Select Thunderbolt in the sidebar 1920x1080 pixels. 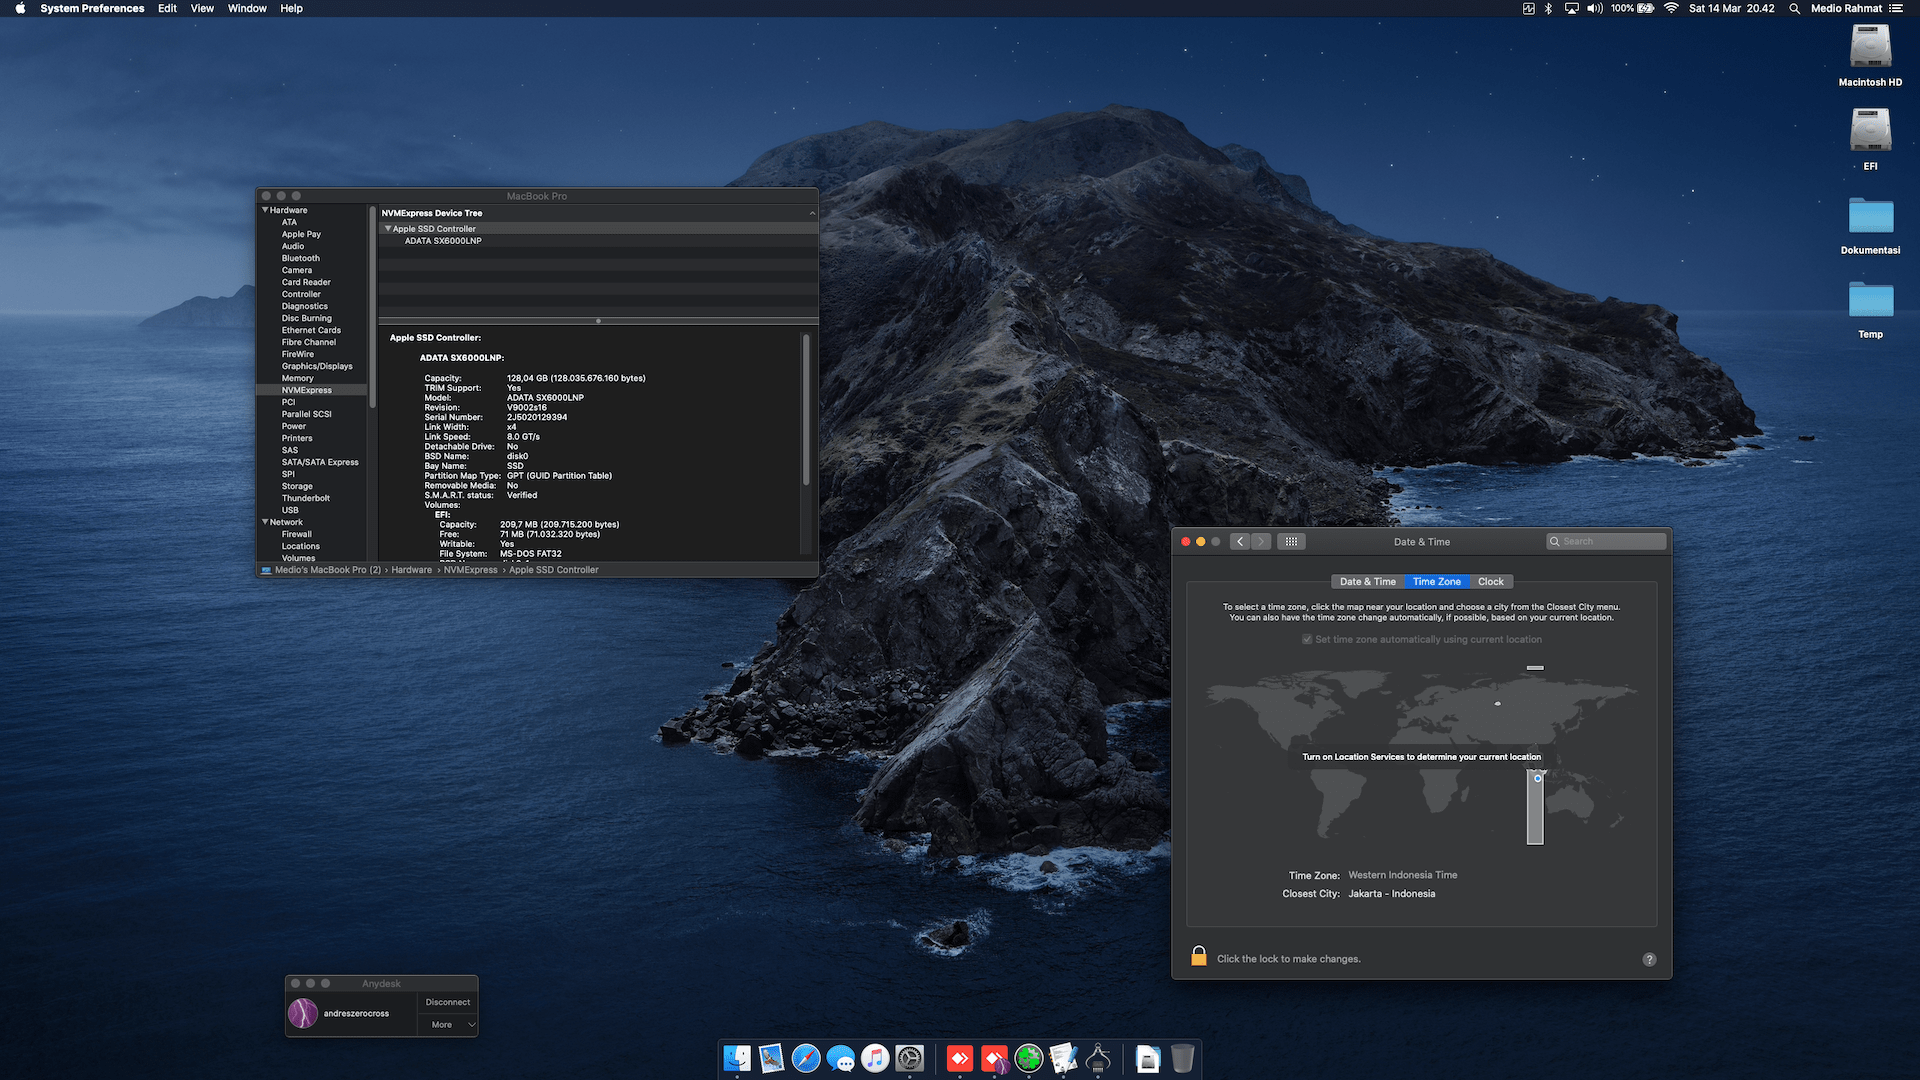(305, 498)
